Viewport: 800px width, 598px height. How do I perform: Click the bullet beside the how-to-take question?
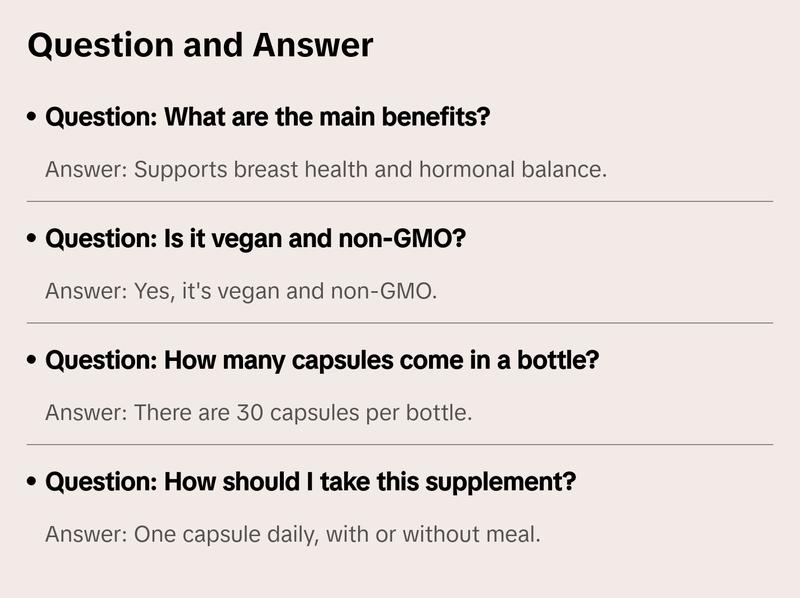pos(33,482)
